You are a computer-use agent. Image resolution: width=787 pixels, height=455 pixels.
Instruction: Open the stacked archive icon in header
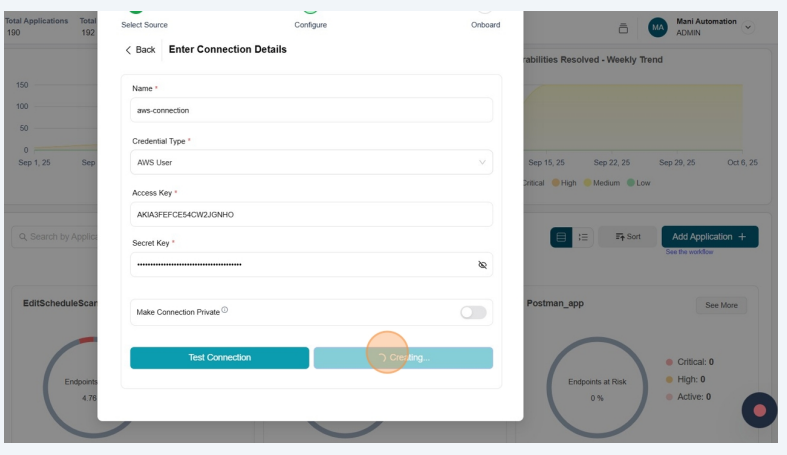tap(623, 28)
